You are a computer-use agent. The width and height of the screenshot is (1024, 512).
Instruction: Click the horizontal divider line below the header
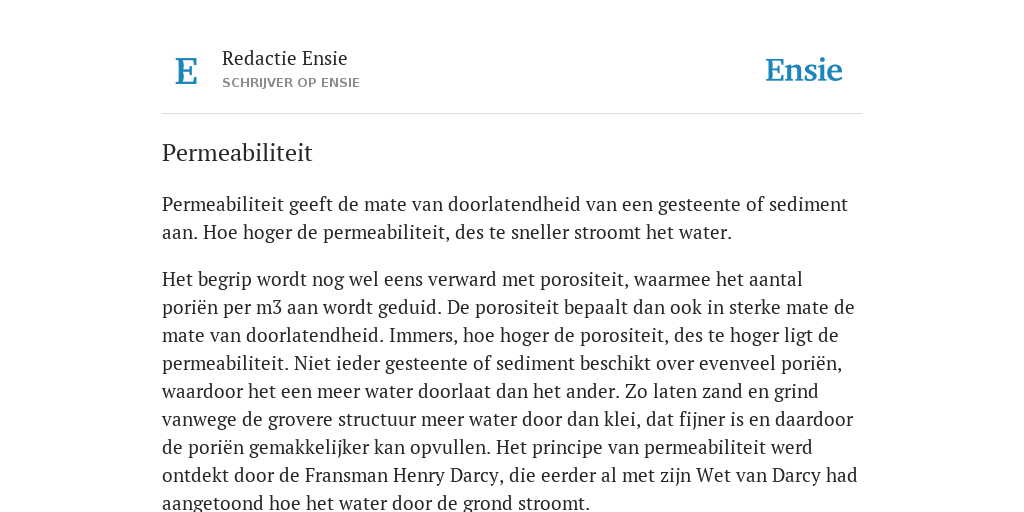click(x=512, y=114)
